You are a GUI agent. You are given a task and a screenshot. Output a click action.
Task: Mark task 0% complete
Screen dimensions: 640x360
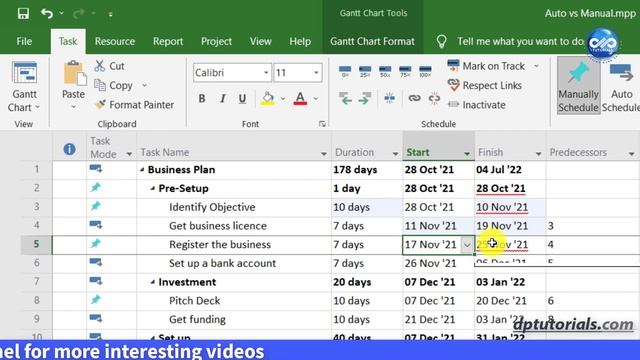[345, 71]
